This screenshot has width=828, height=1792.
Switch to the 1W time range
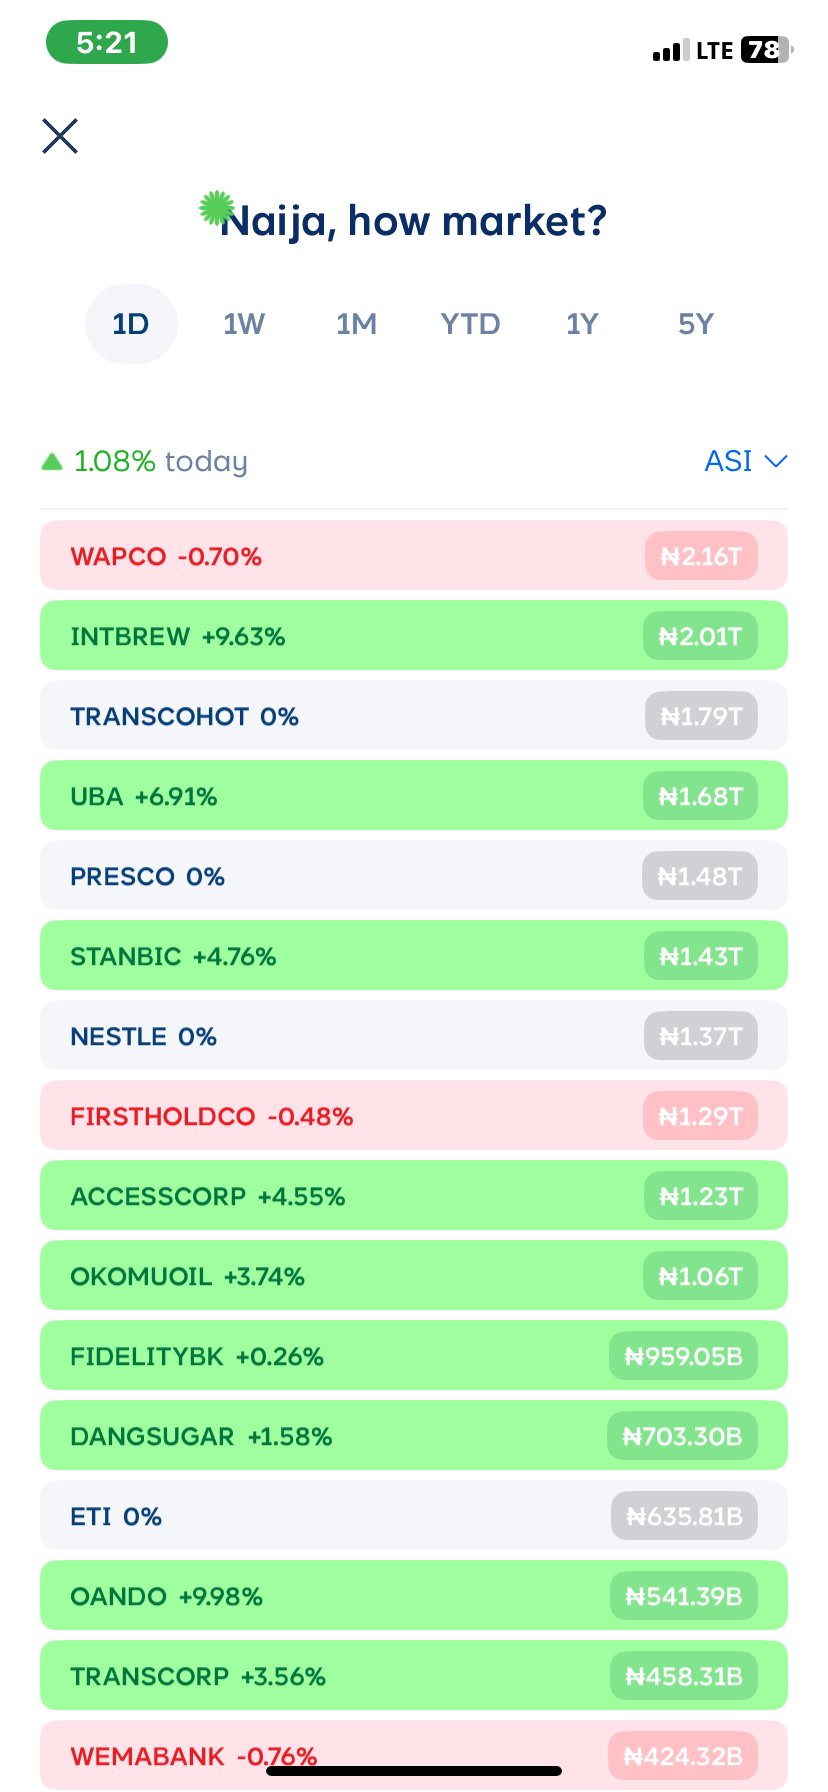[x=243, y=324]
